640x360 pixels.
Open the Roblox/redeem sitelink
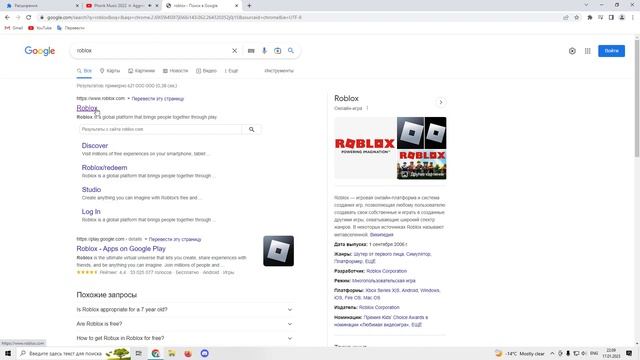pyautogui.click(x=104, y=168)
